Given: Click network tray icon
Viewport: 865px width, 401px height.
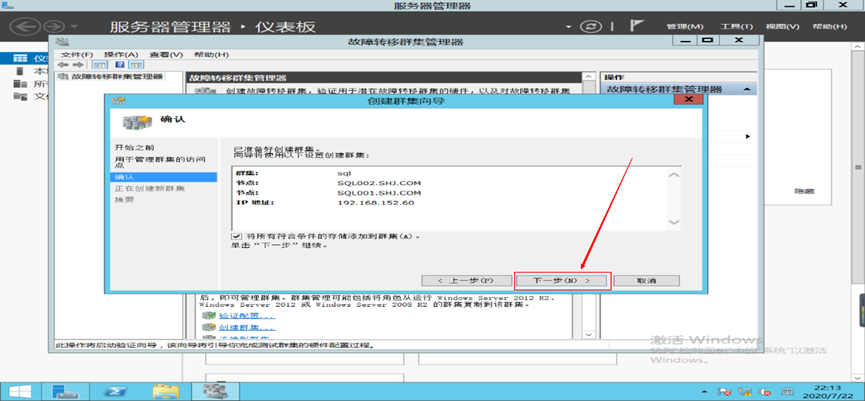Looking at the screenshot, I should coord(745,392).
